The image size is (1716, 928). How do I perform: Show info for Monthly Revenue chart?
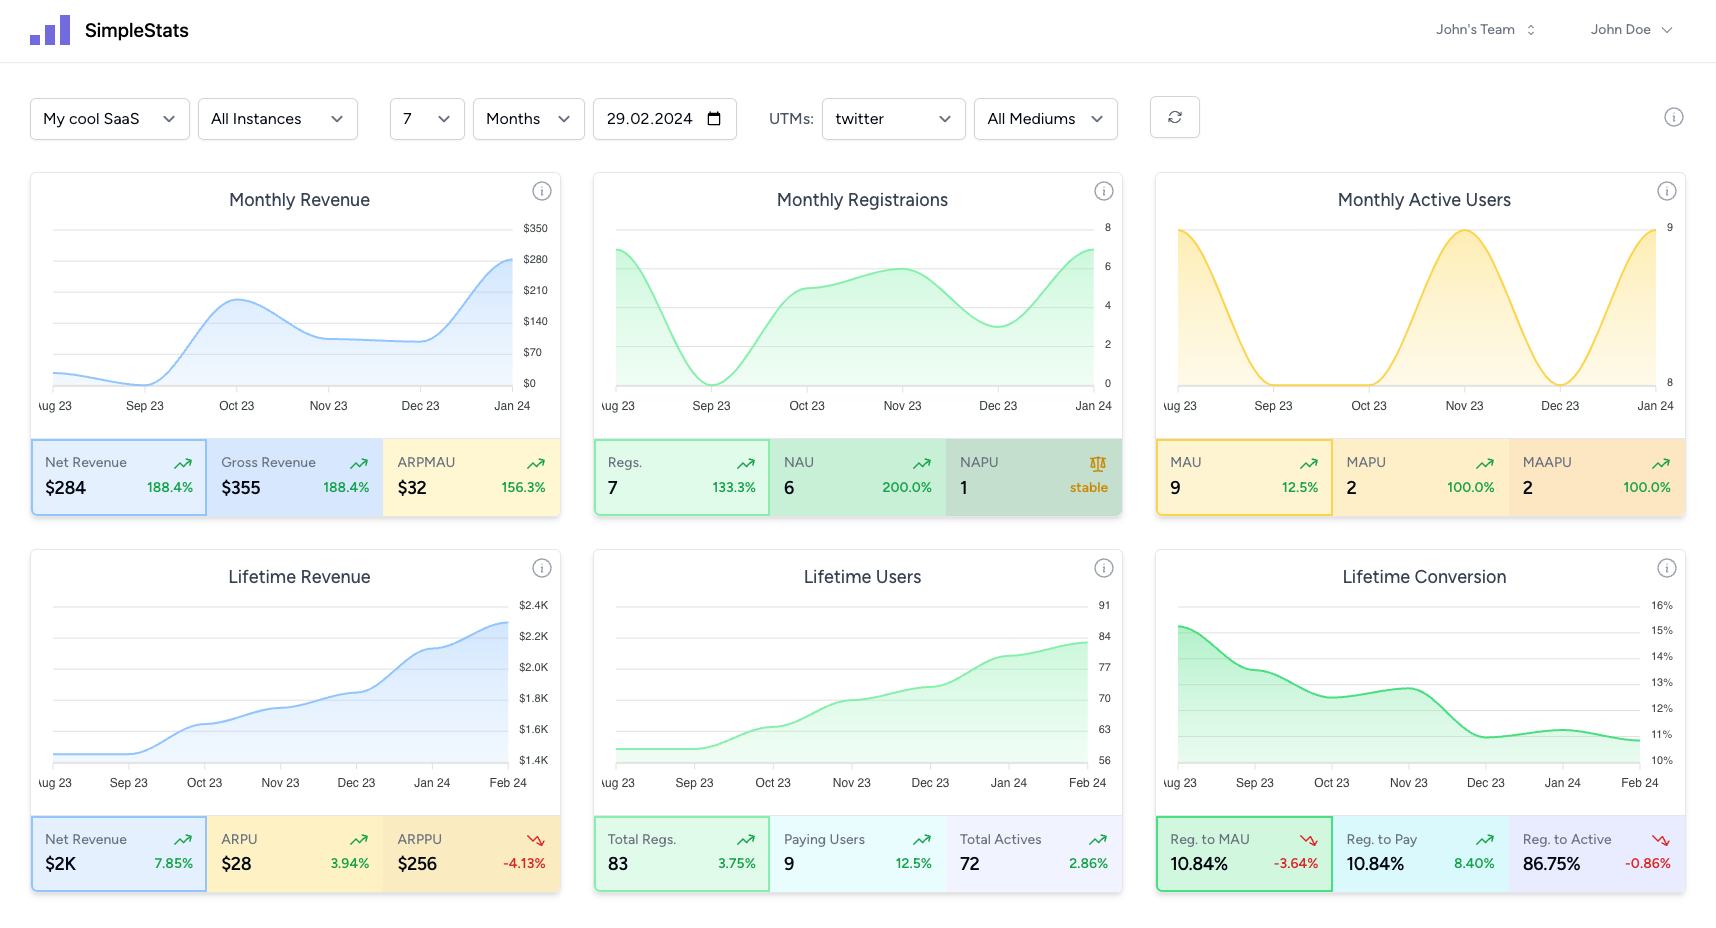[541, 191]
